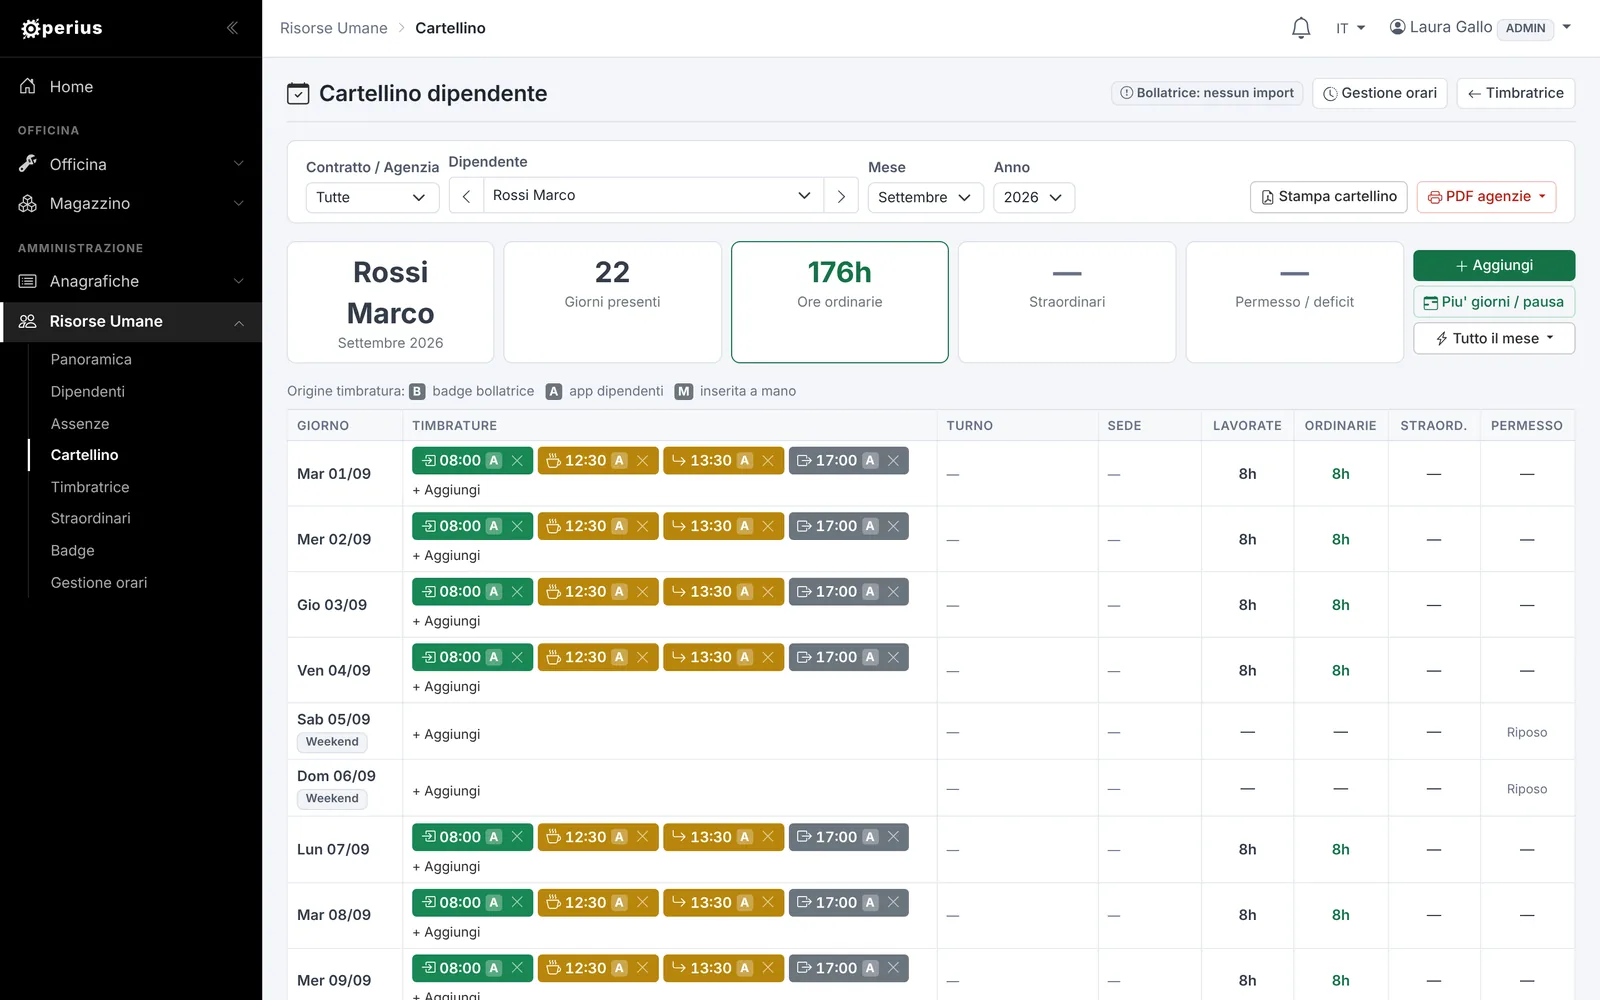Open Assenze in the sidebar
Image resolution: width=1600 pixels, height=1000 pixels.
80,424
